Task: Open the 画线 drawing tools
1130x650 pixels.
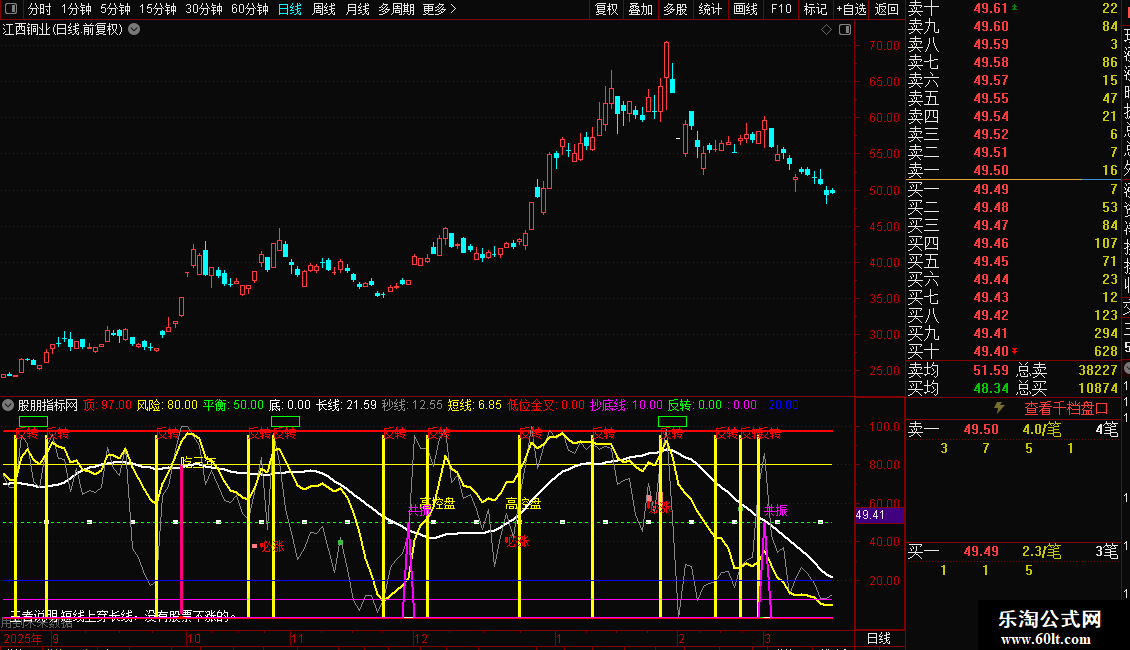Action: point(745,9)
